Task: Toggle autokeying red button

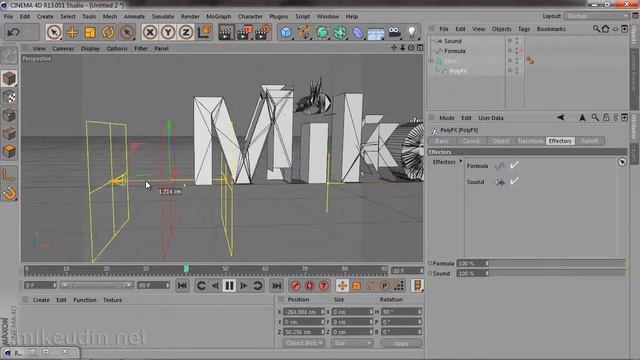Action: pyautogui.click(x=310, y=286)
